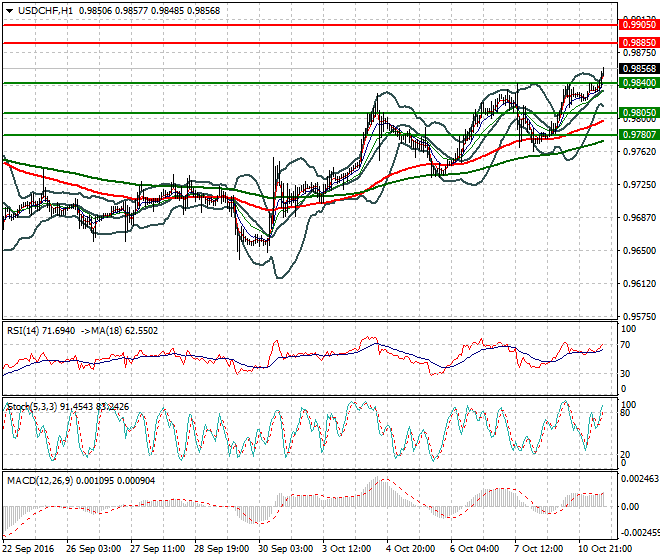Select the 0.99050 red resistance price label
660x560 pixels.
pyautogui.click(x=639, y=25)
